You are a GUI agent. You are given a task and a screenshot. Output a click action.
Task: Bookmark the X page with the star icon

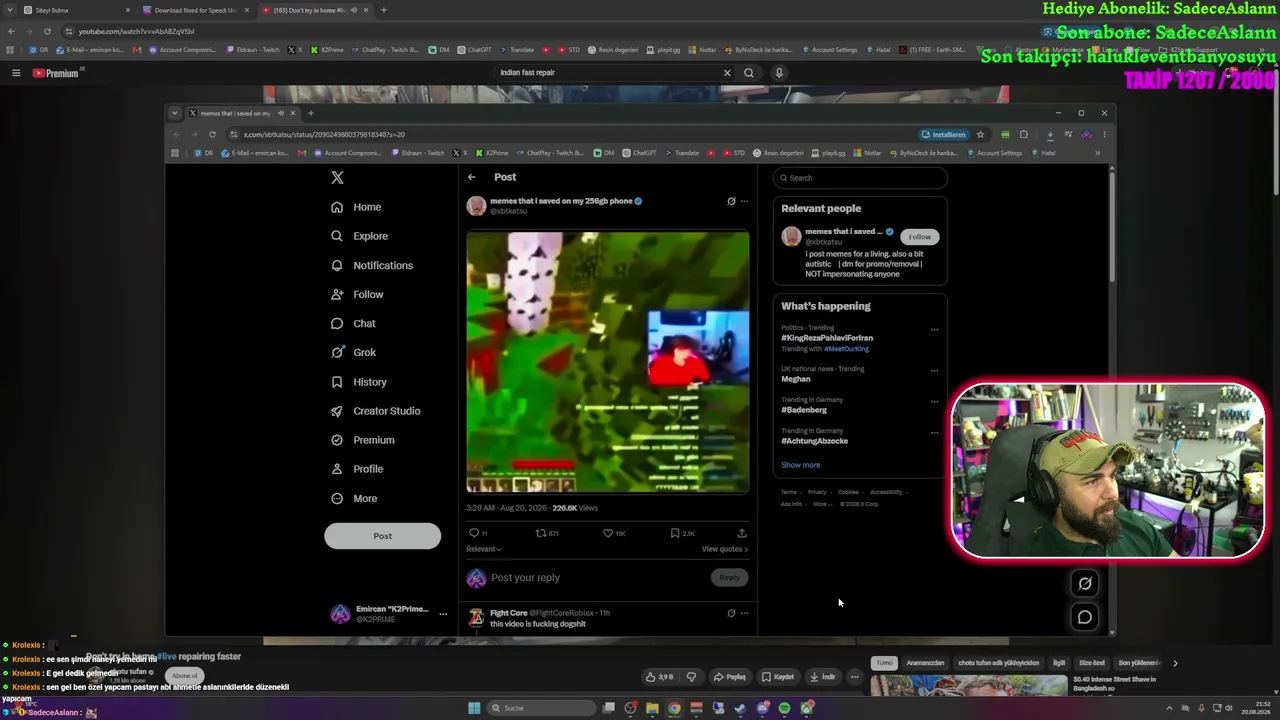980,134
